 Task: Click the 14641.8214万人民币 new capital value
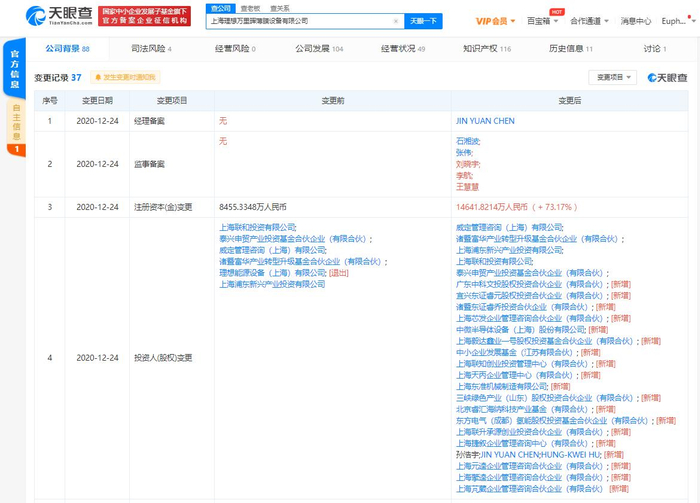492,207
